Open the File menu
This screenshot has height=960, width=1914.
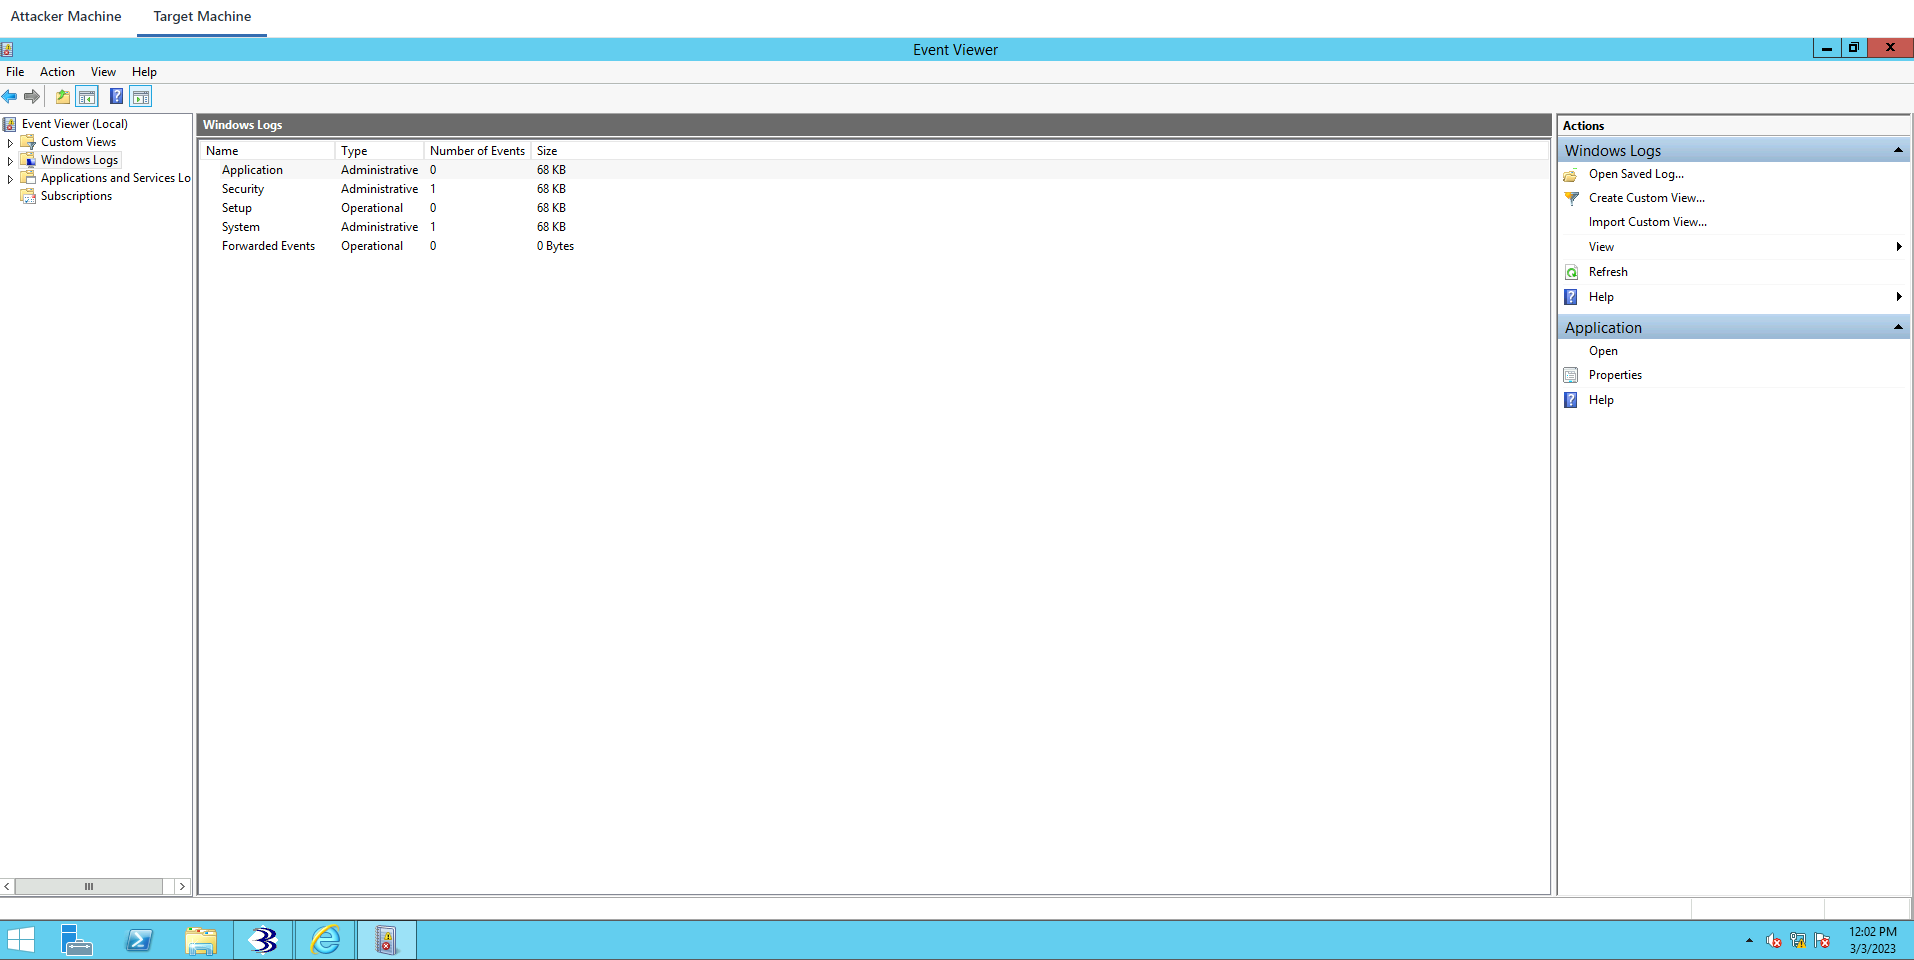[x=15, y=72]
